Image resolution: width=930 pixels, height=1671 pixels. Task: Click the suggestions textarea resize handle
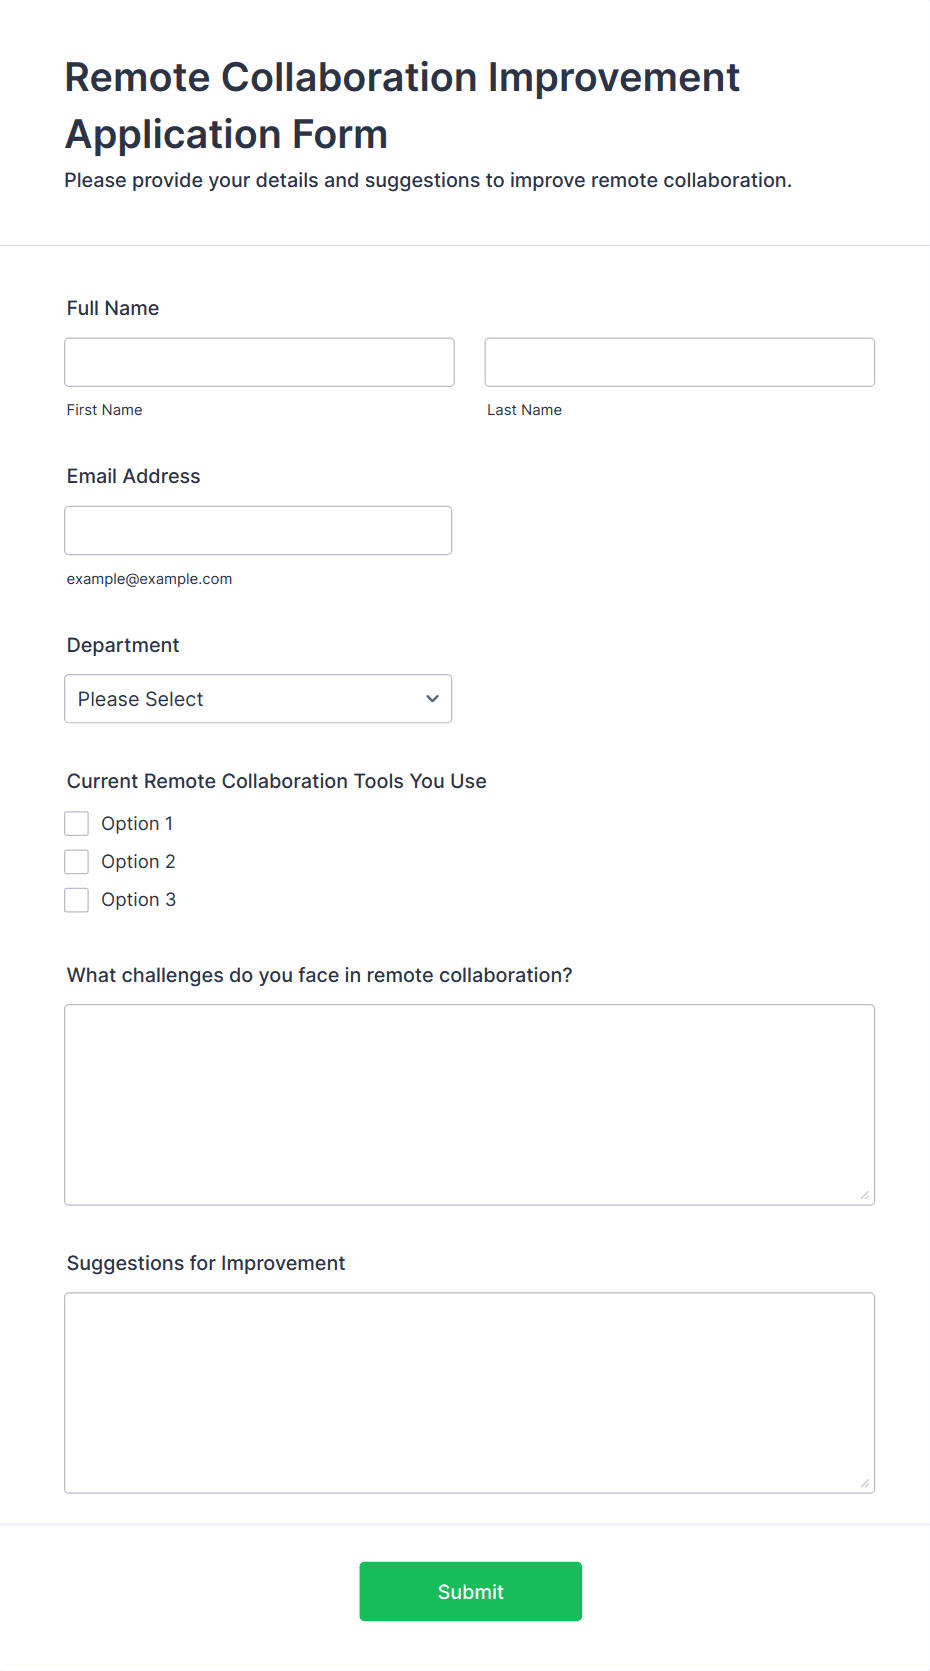tap(865, 1483)
